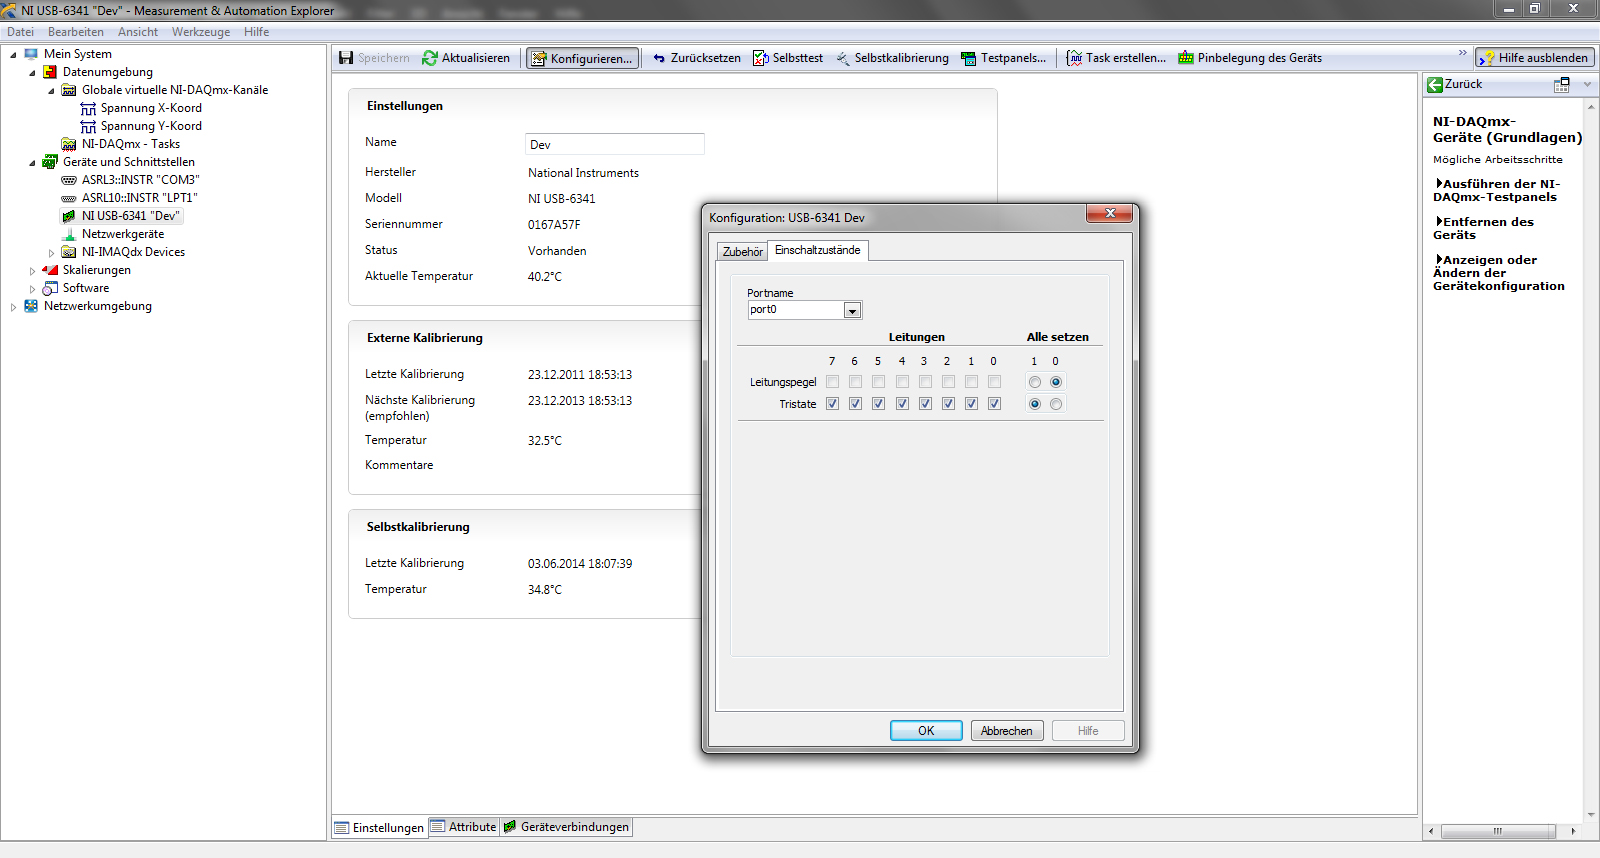Viewport: 1600px width, 858px height.
Task: Switch to the Zubehör tab
Action: 743,252
